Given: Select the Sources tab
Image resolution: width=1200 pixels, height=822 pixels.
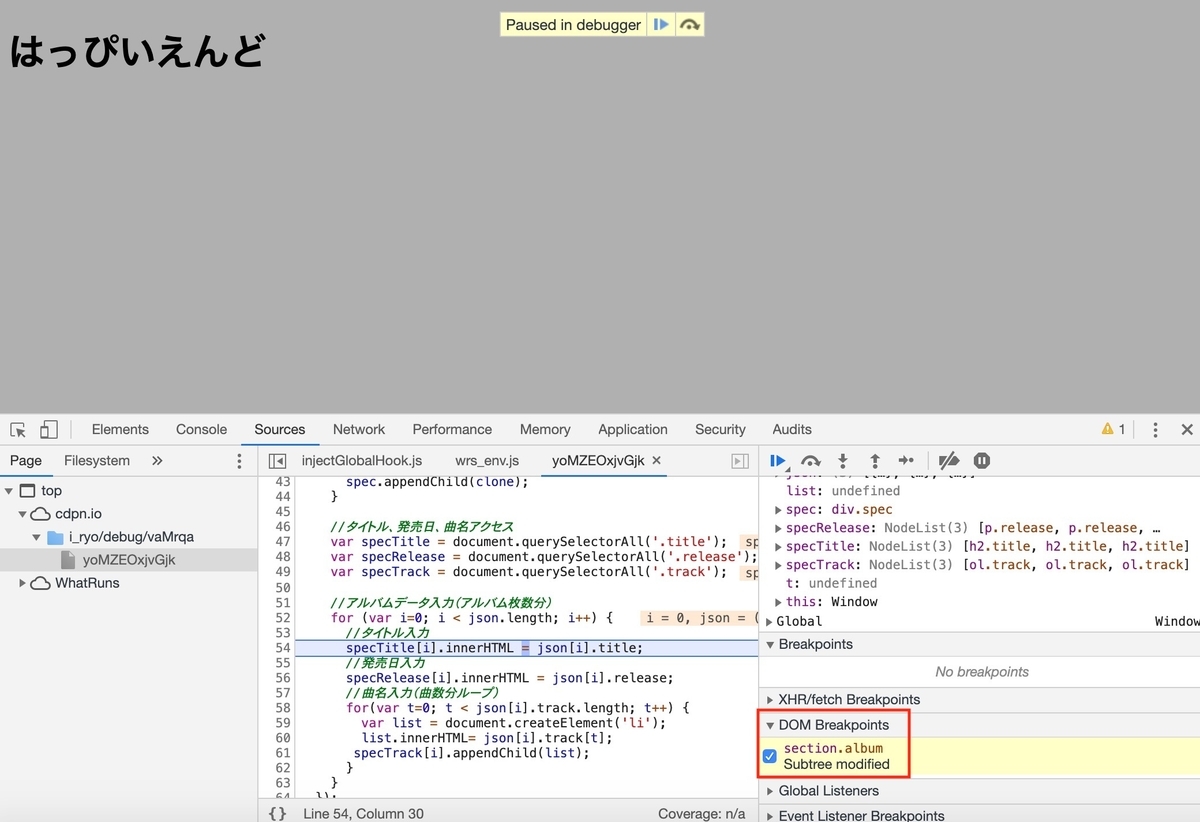Looking at the screenshot, I should click(280, 429).
